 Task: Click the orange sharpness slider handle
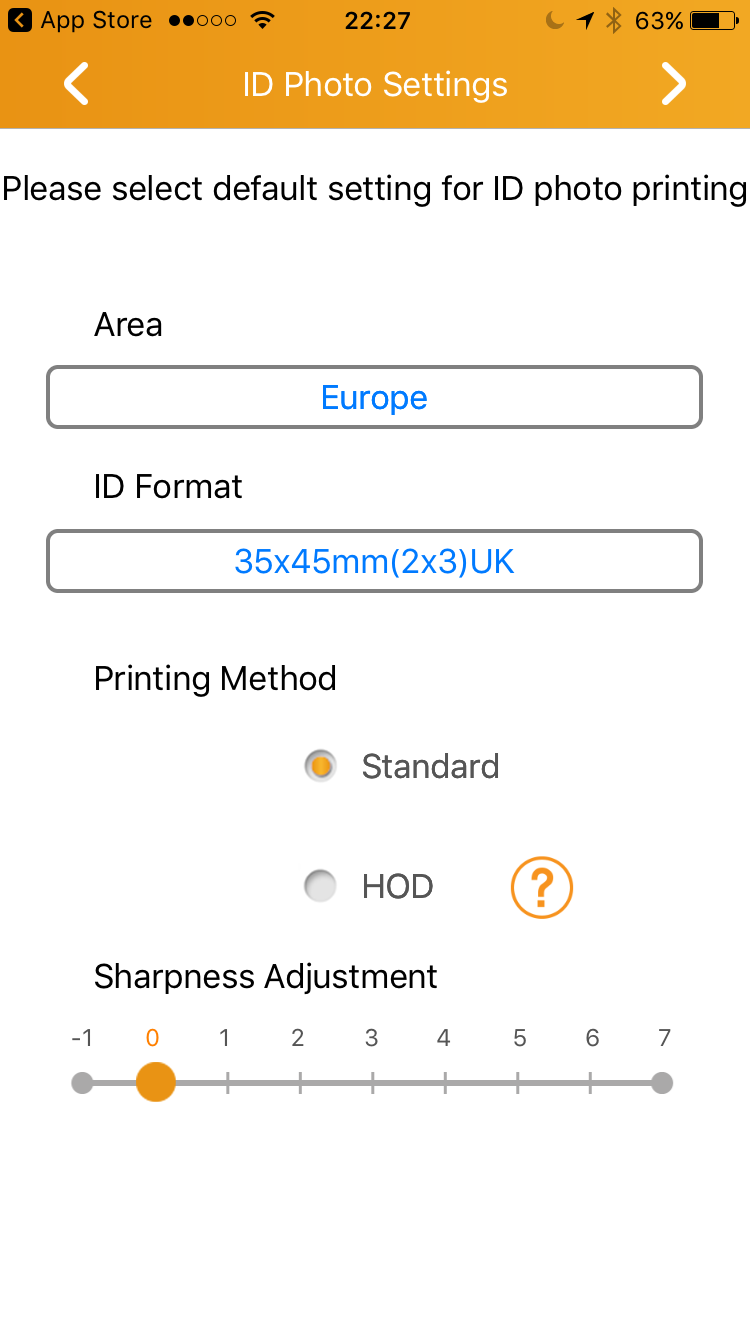pos(155,1082)
